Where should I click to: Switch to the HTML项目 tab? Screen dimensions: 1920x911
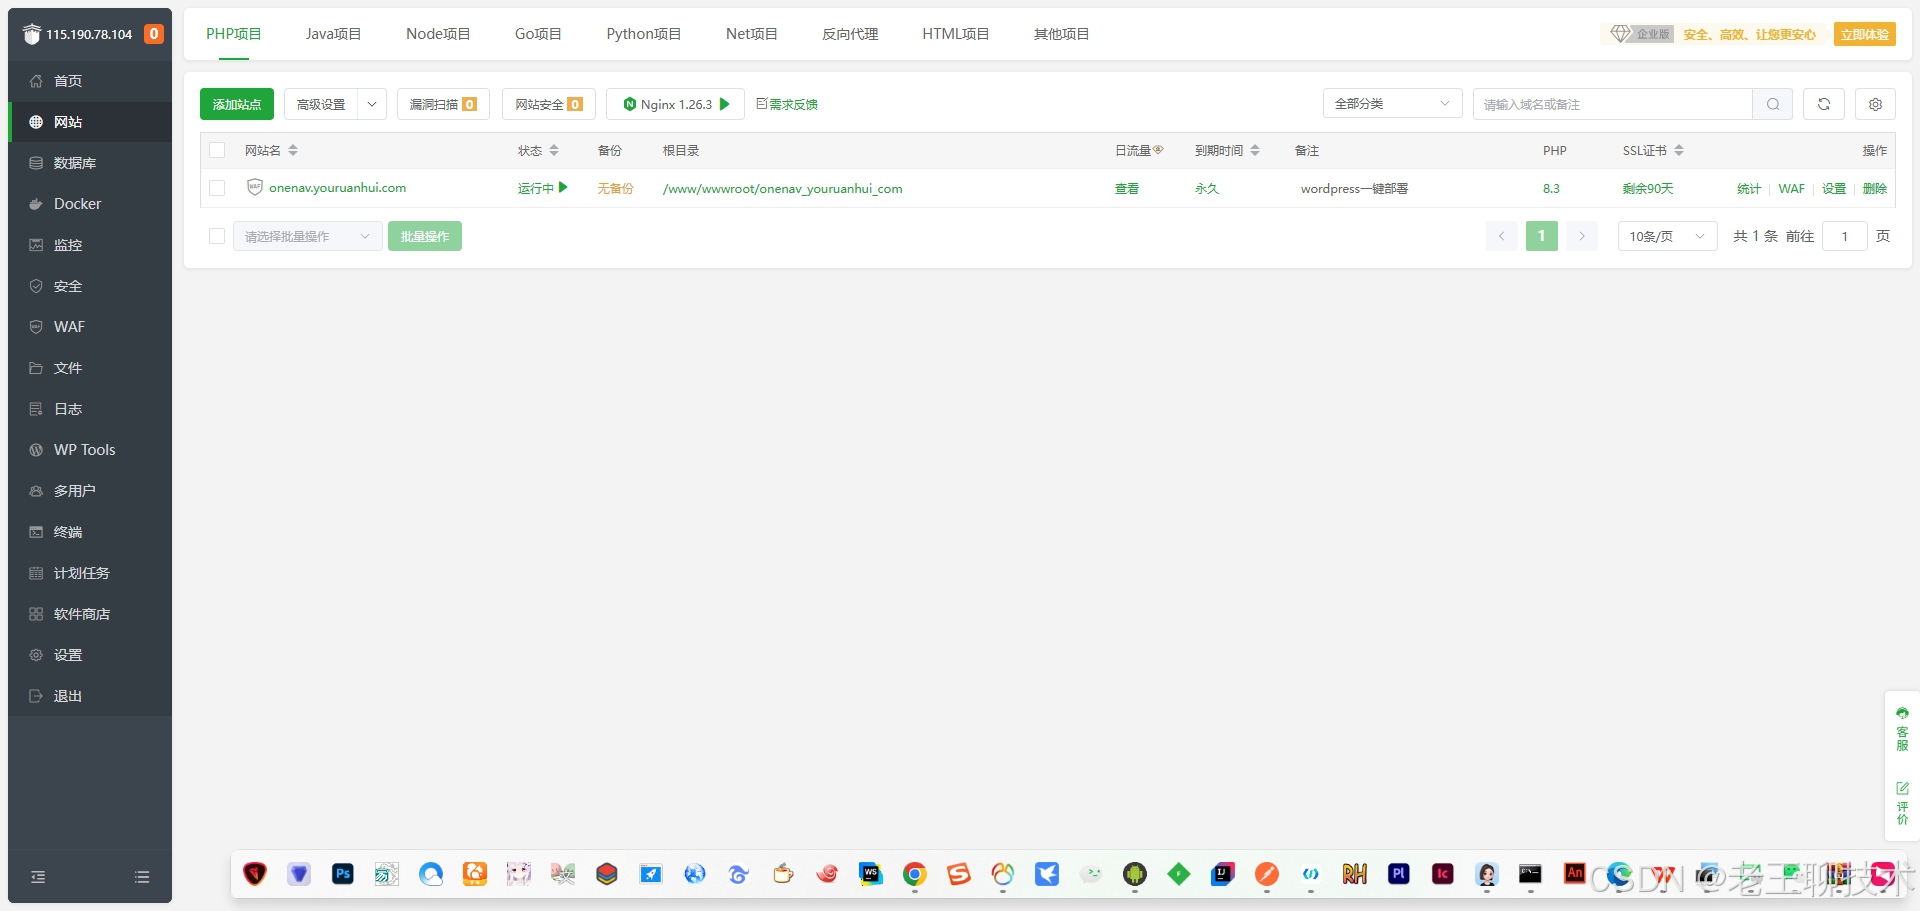pos(955,34)
